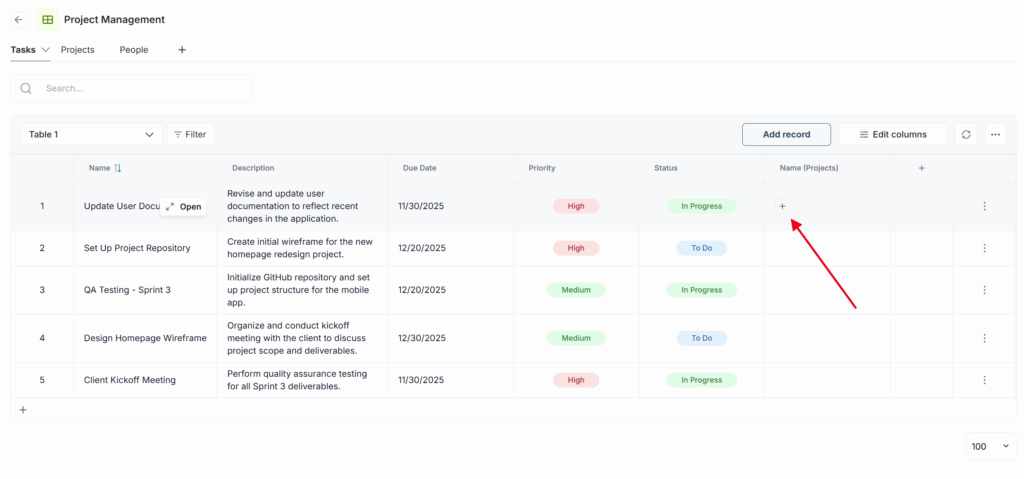1024x479 pixels.
Task: Click the sort icon beside Name header
Action: [118, 168]
